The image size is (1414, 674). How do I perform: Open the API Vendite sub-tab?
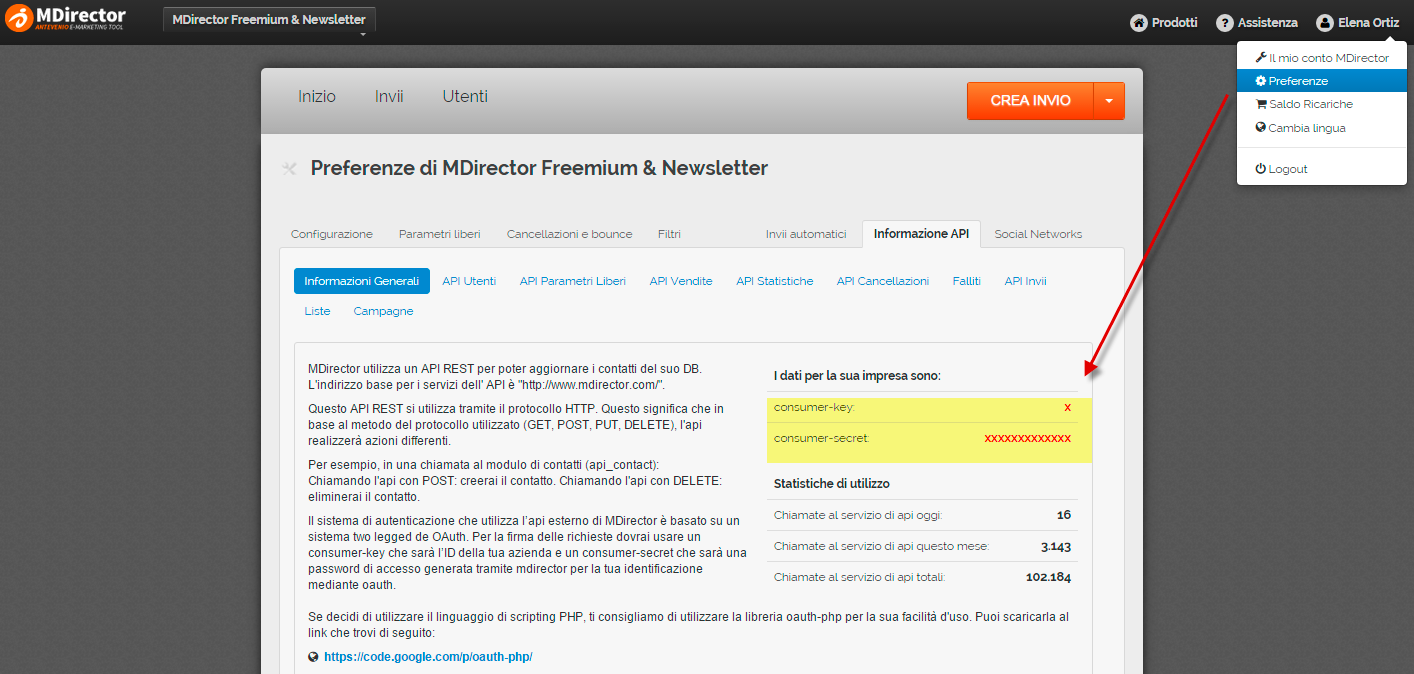pyautogui.click(x=681, y=281)
